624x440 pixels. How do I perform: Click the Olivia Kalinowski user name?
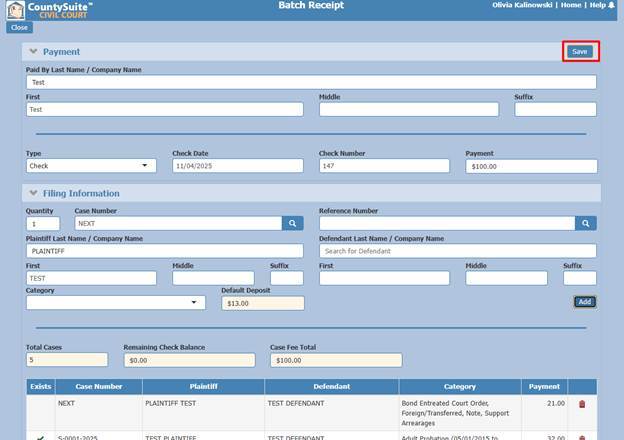[x=522, y=5]
